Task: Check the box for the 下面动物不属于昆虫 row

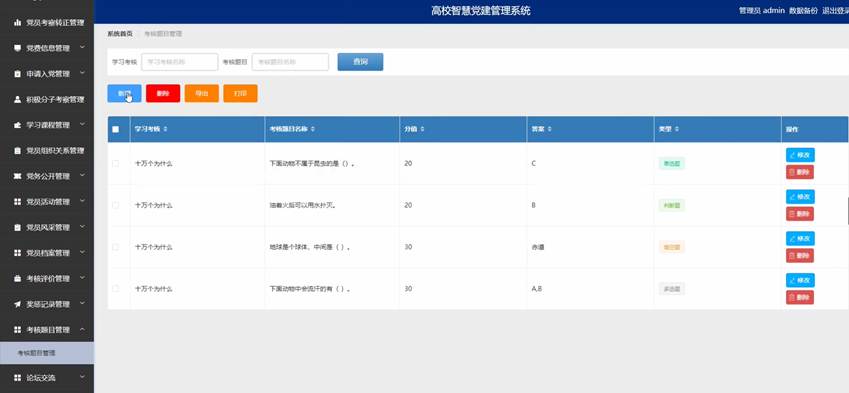Action: pos(115,163)
